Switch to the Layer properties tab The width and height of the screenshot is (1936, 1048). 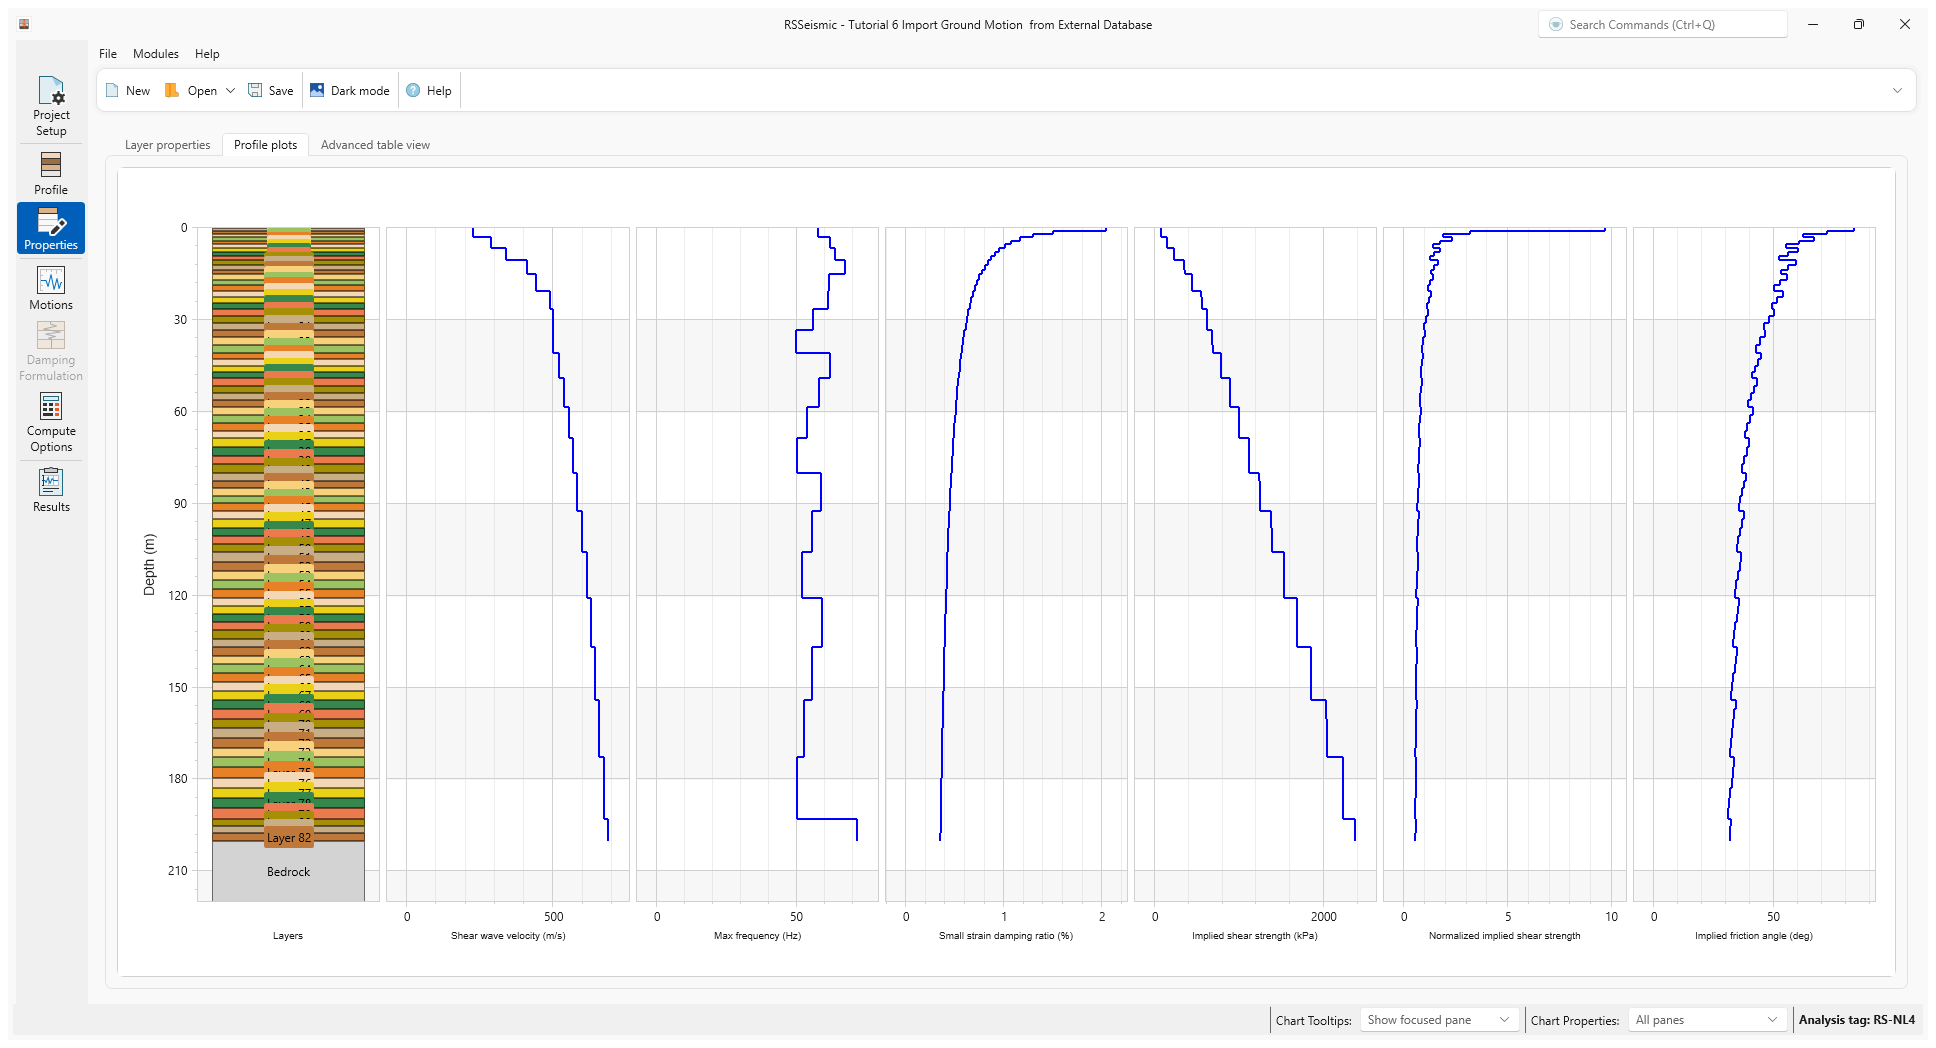166,145
